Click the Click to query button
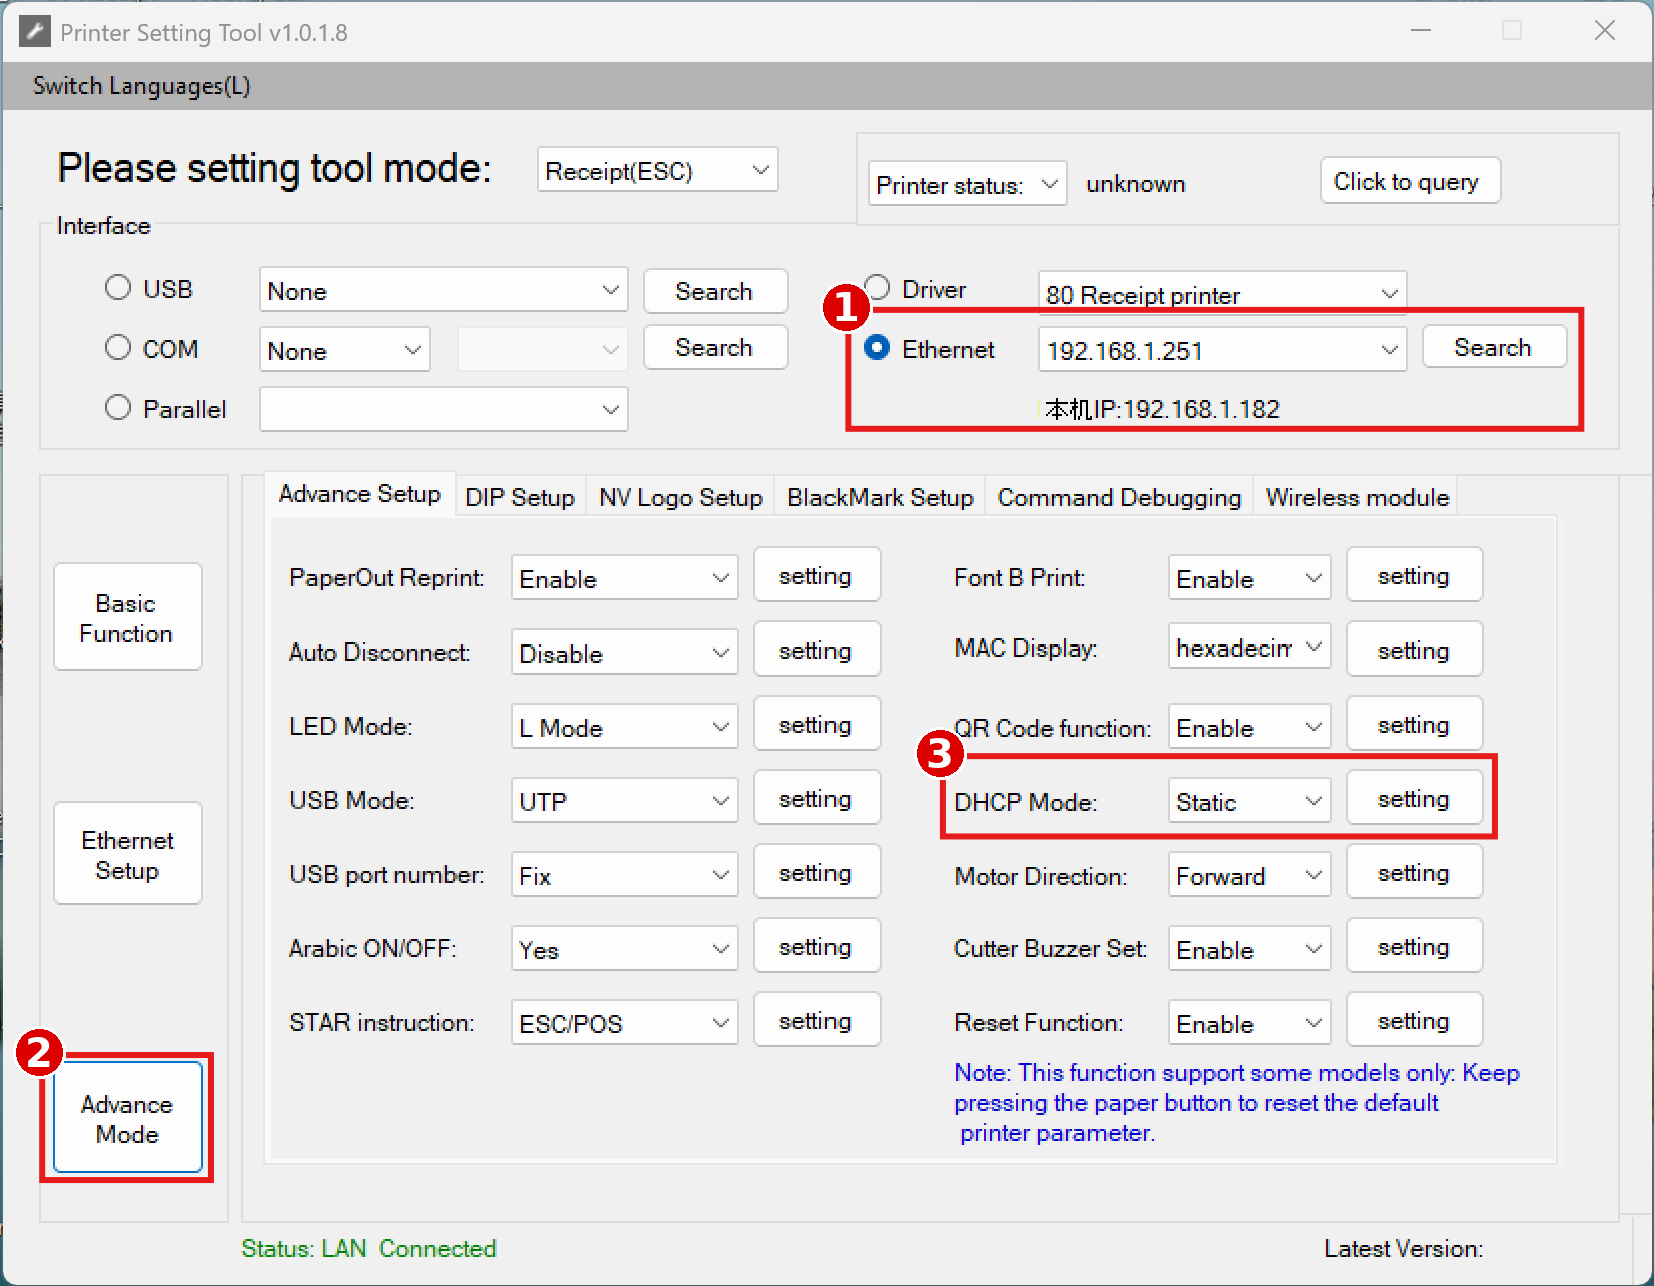The image size is (1654, 1286). [x=1410, y=181]
